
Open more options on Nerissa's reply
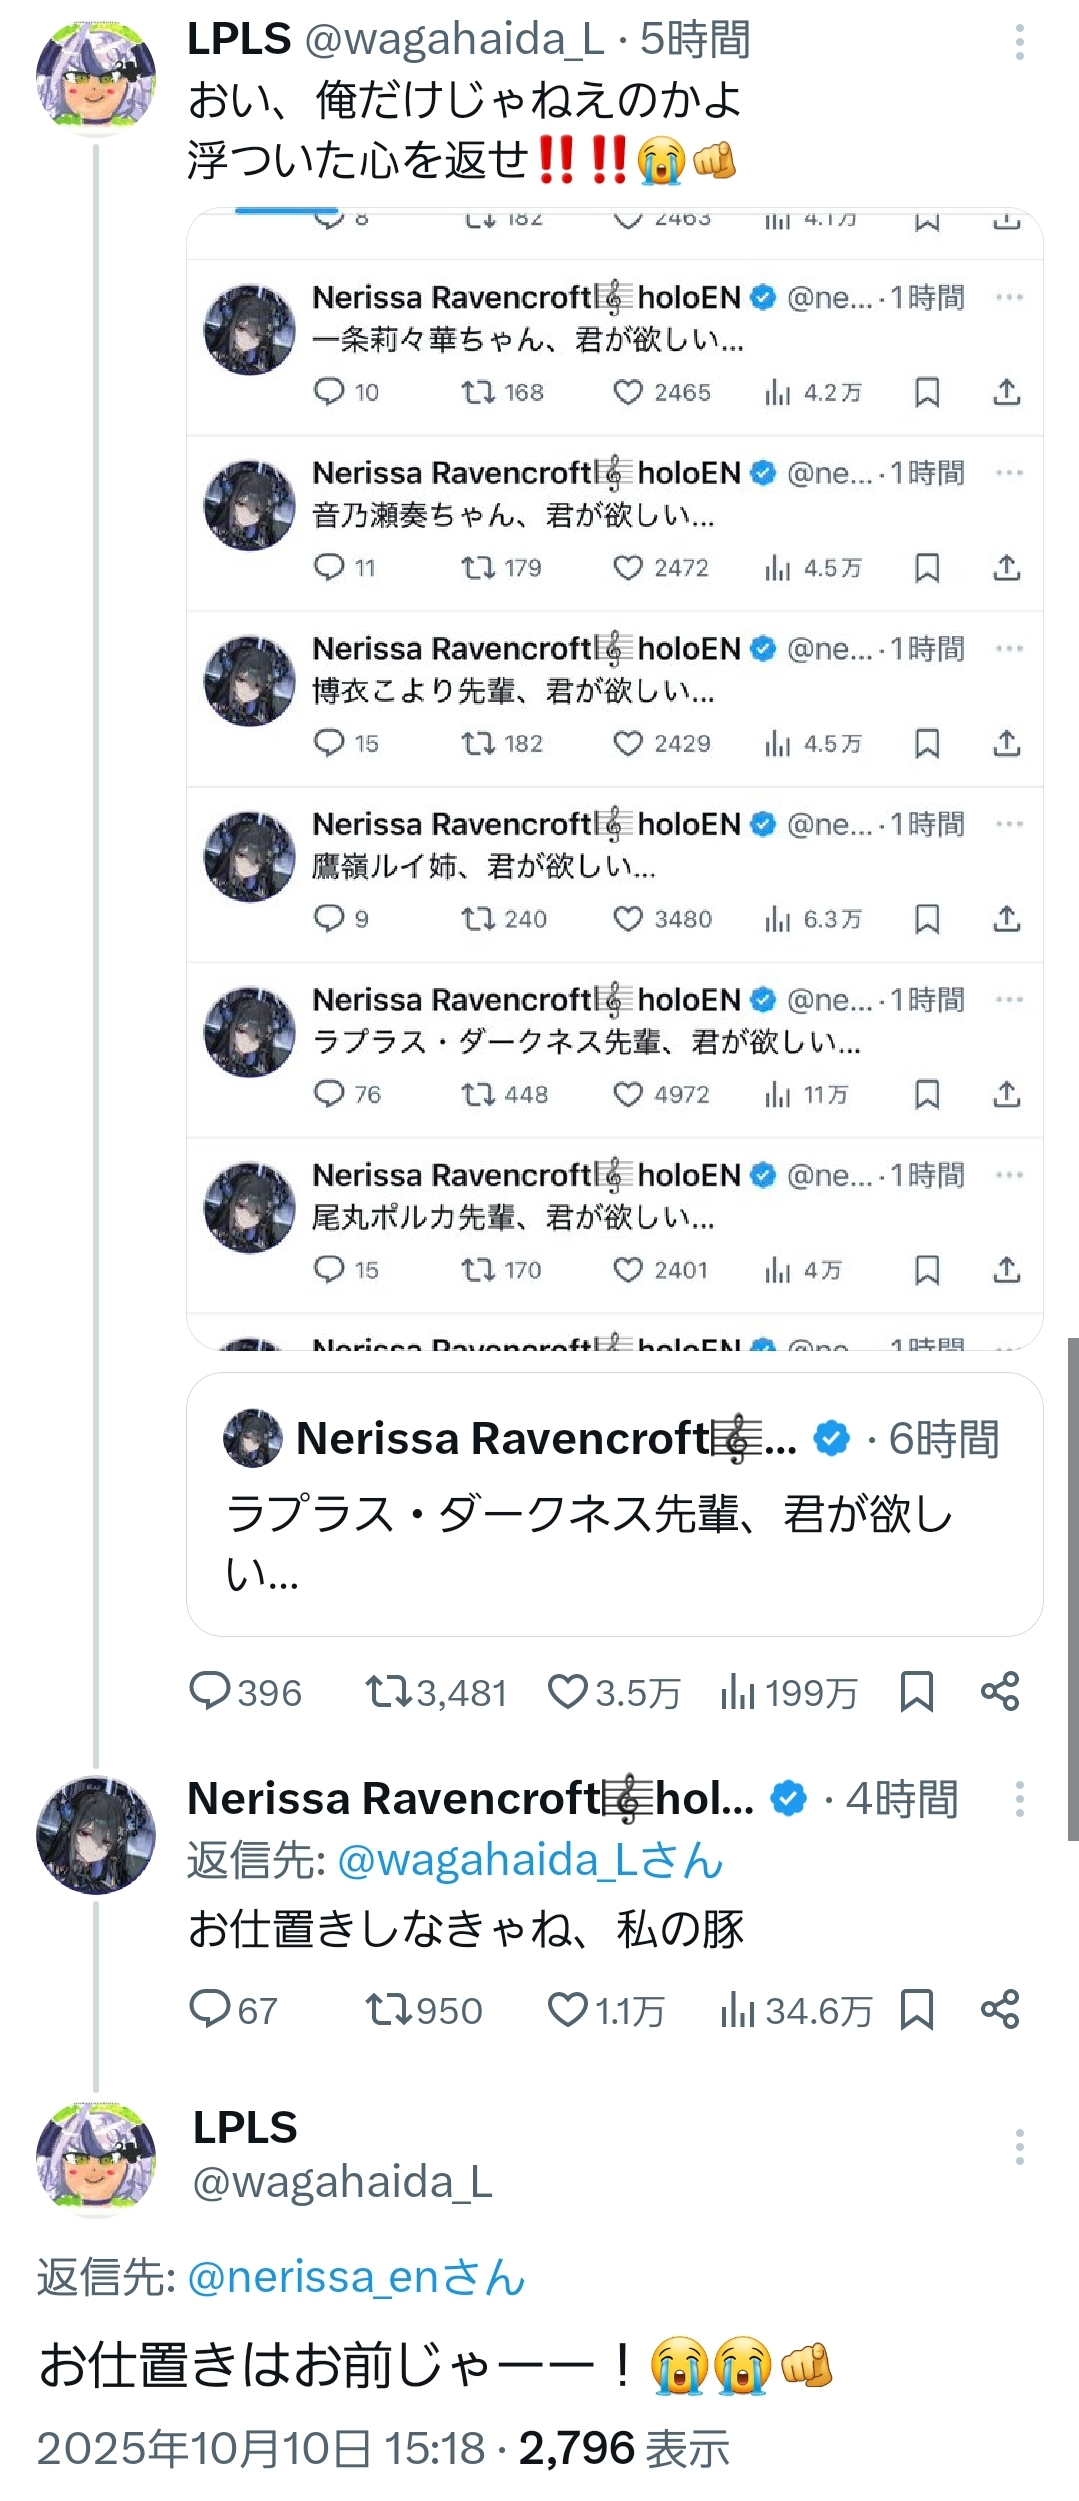[1019, 1799]
